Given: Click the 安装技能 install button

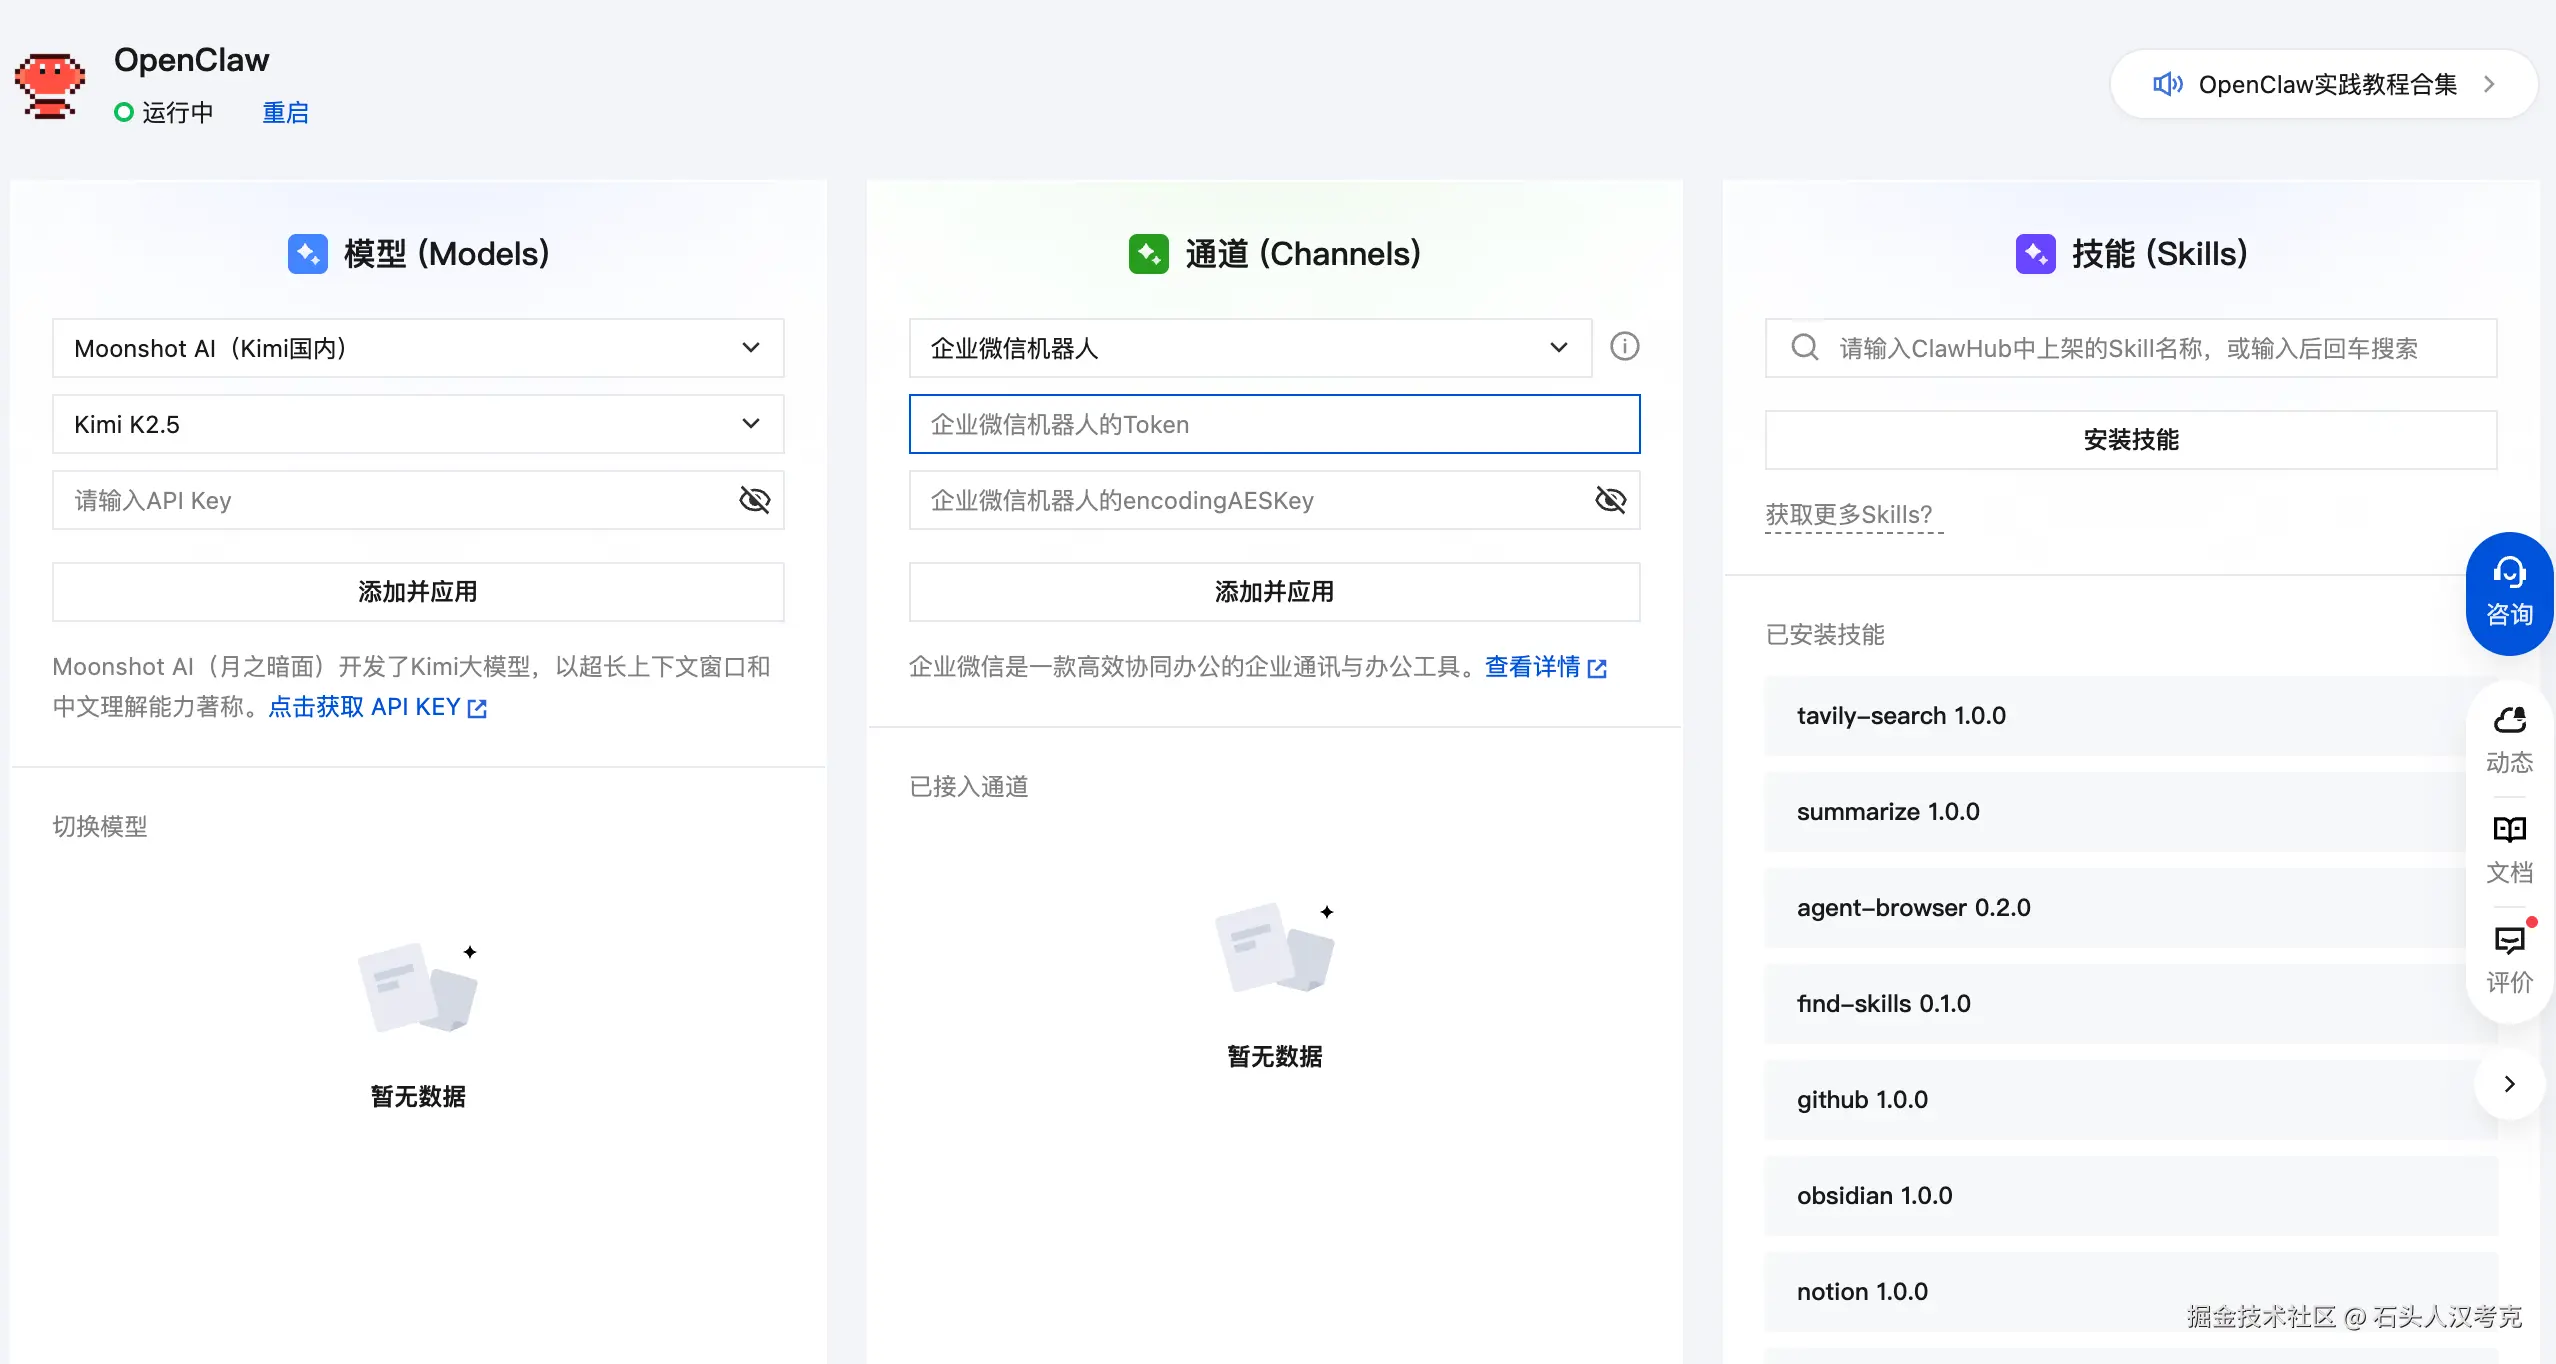Looking at the screenshot, I should (x=2130, y=440).
